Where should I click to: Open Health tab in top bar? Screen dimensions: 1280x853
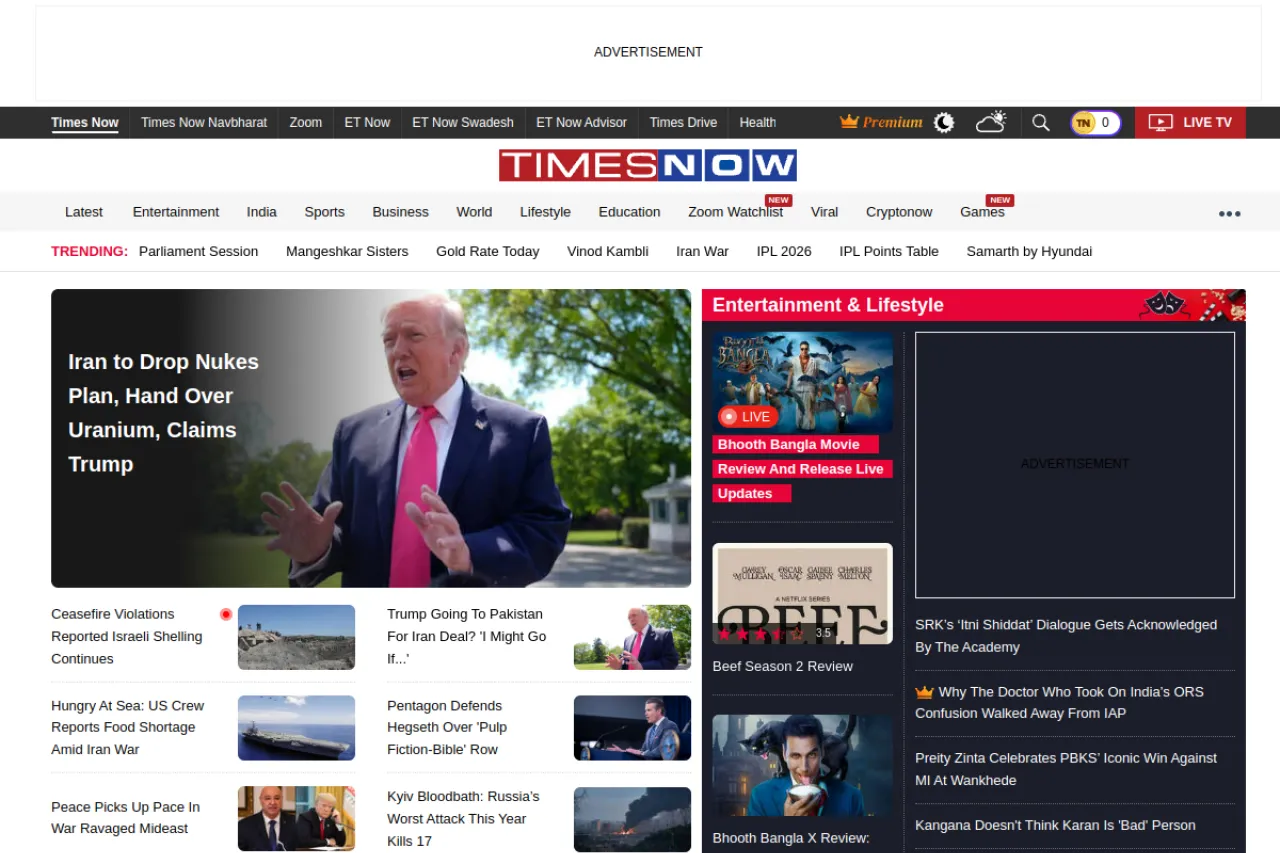[758, 122]
